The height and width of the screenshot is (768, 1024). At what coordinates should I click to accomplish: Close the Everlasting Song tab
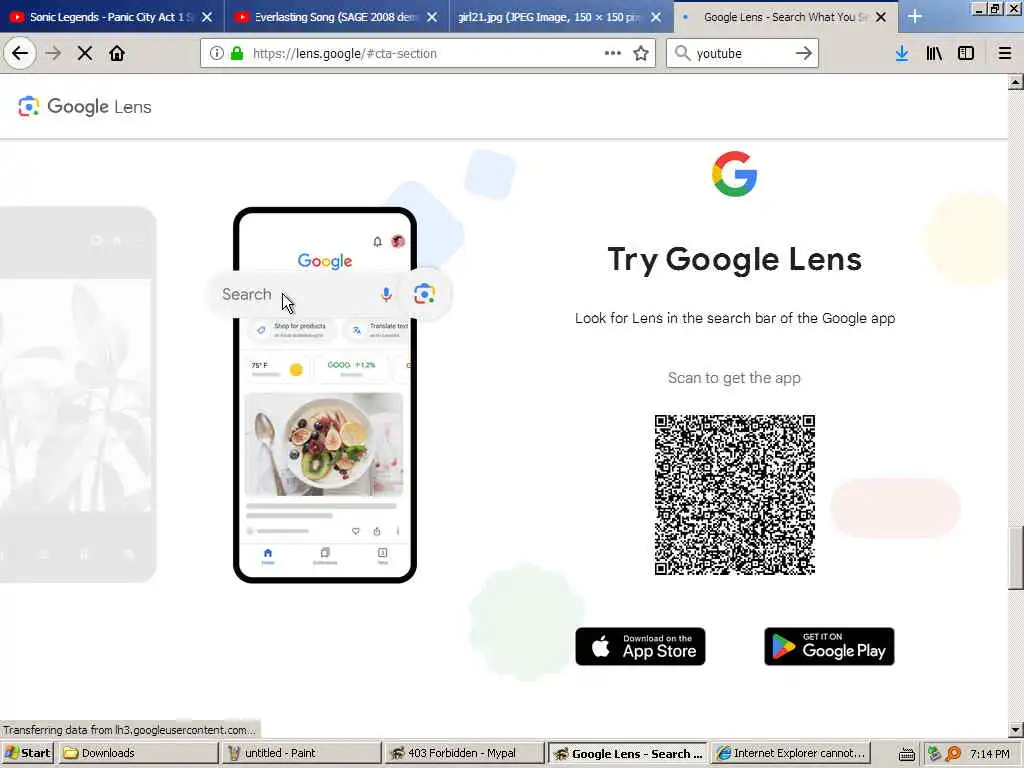[432, 17]
